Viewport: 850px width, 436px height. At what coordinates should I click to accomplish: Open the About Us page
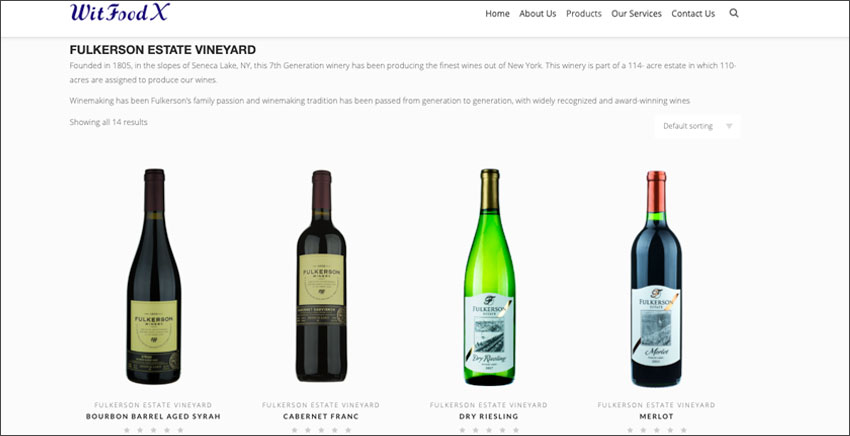537,14
